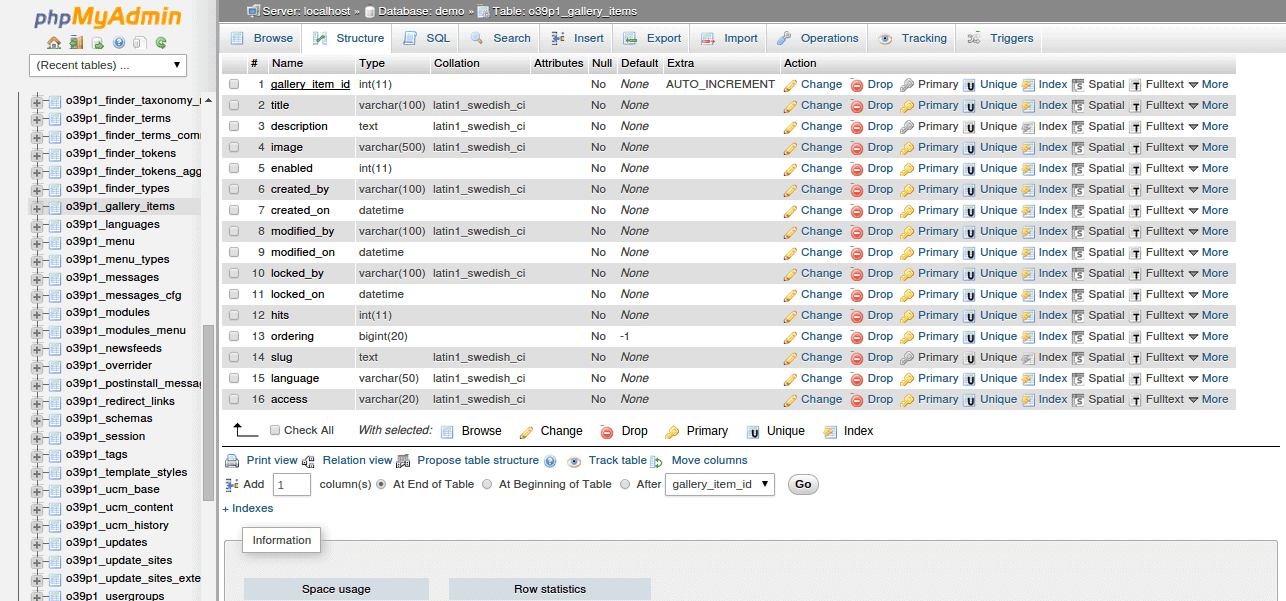This screenshot has width=1286, height=601.
Task: Expand o39p1_finder_terms tree node
Action: click(37, 118)
